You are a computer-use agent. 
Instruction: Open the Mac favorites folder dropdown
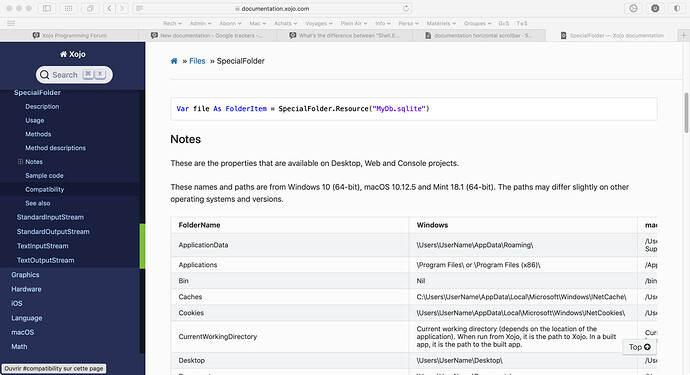point(257,23)
